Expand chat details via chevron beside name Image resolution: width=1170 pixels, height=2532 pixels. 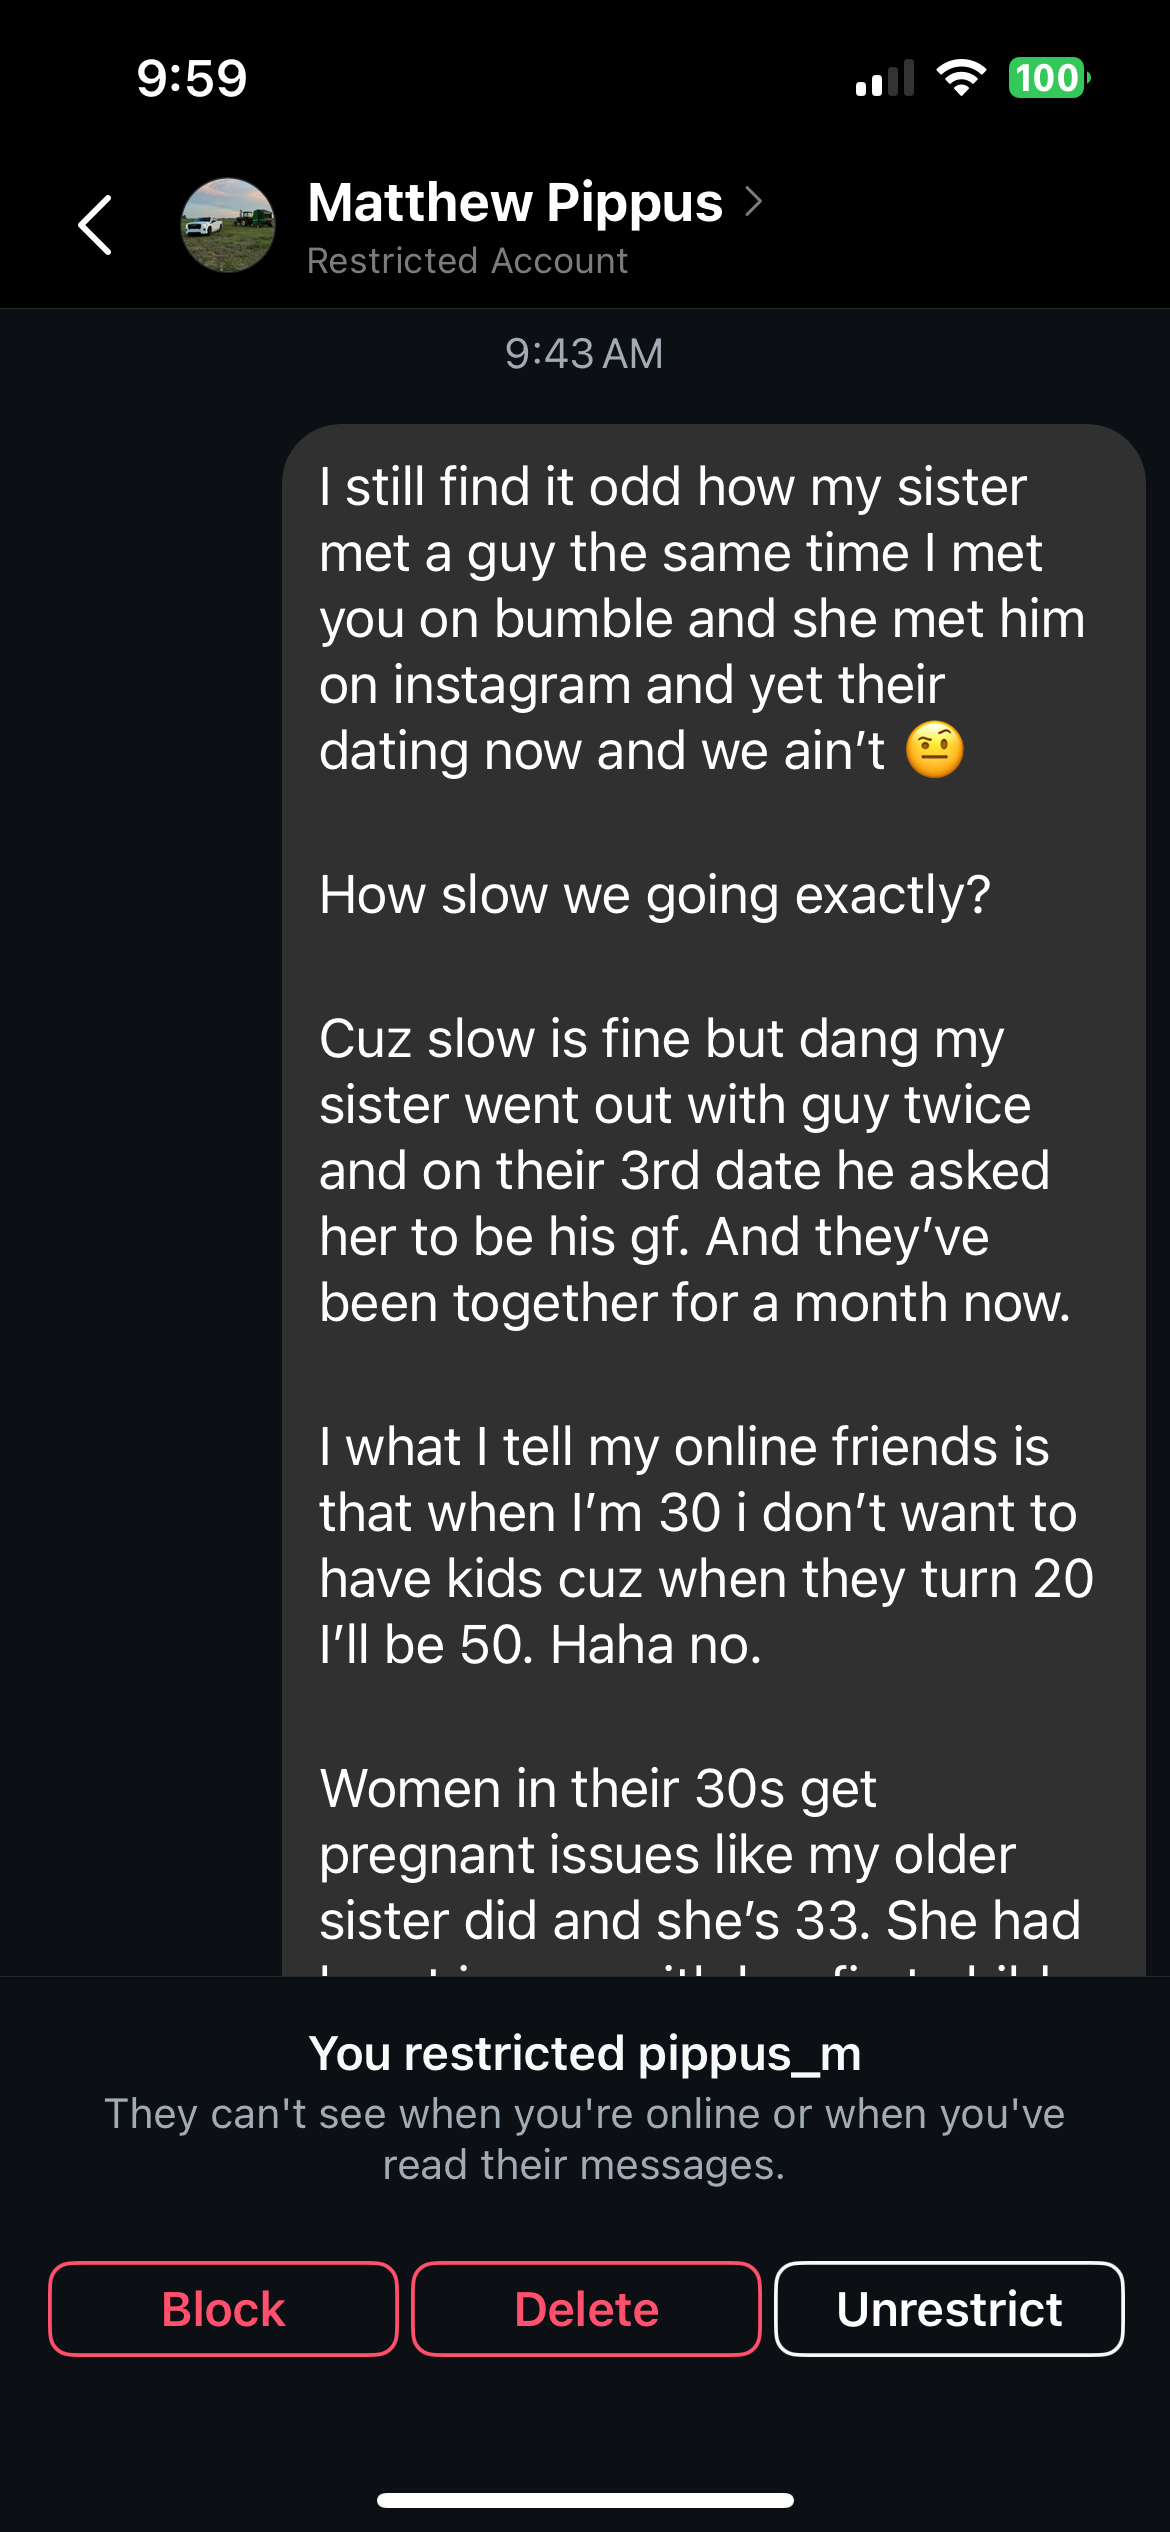pyautogui.click(x=754, y=202)
